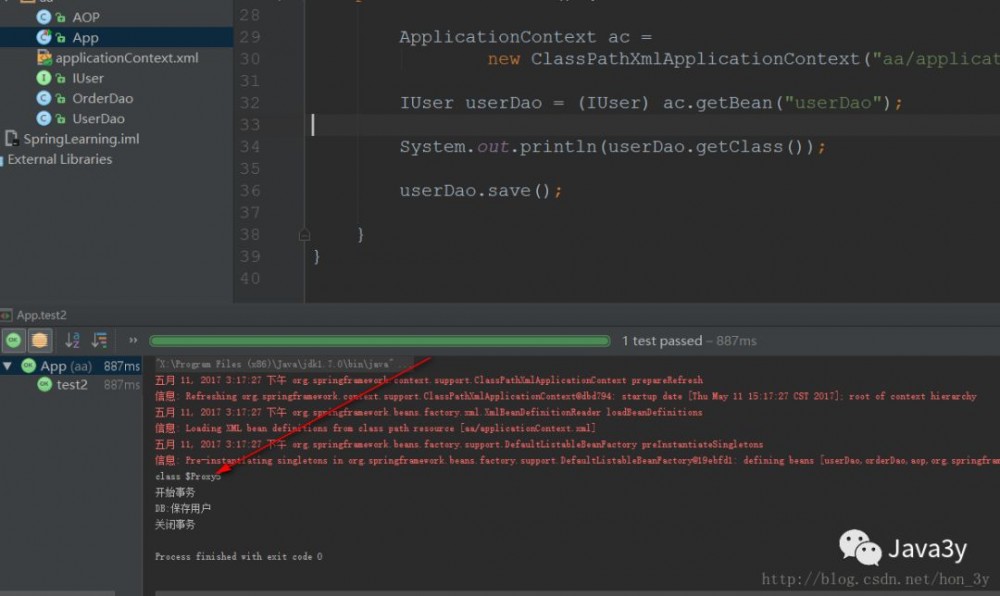Select UserDao in the project tree
The width and height of the screenshot is (1000, 596).
98,119
